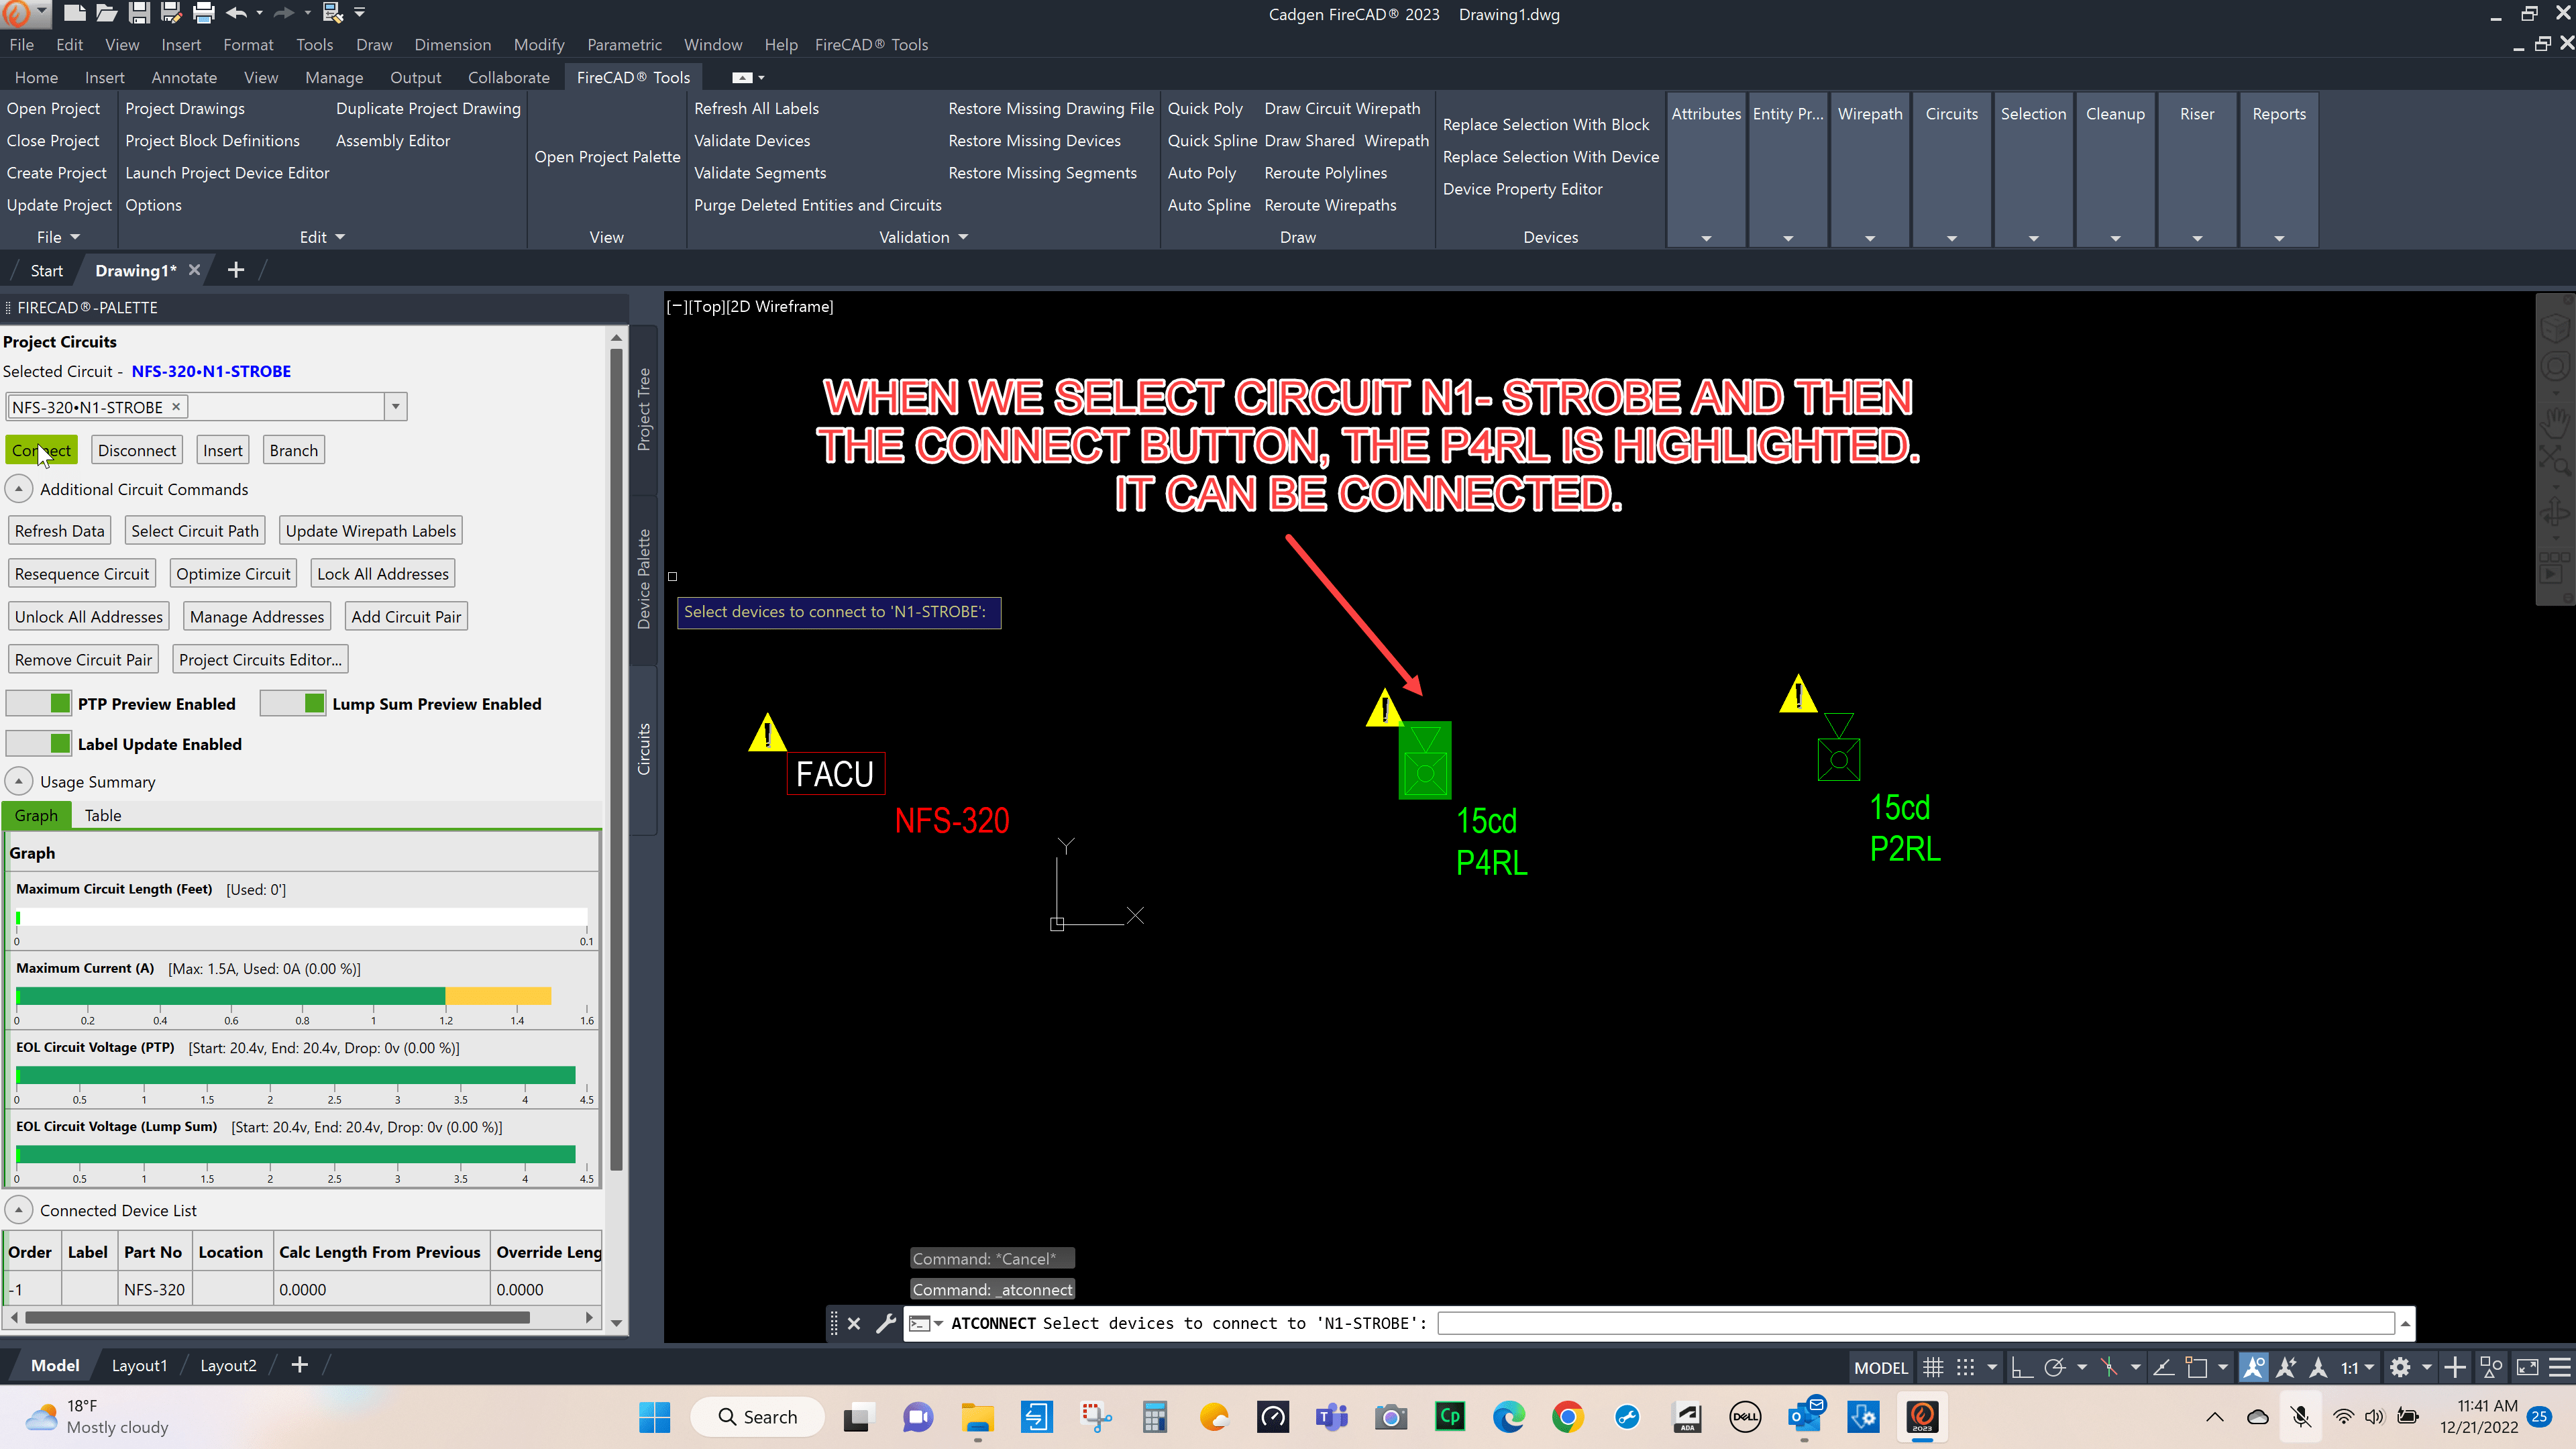The width and height of the screenshot is (2576, 1449).
Task: Open the Parametric menu
Action: pos(625,44)
